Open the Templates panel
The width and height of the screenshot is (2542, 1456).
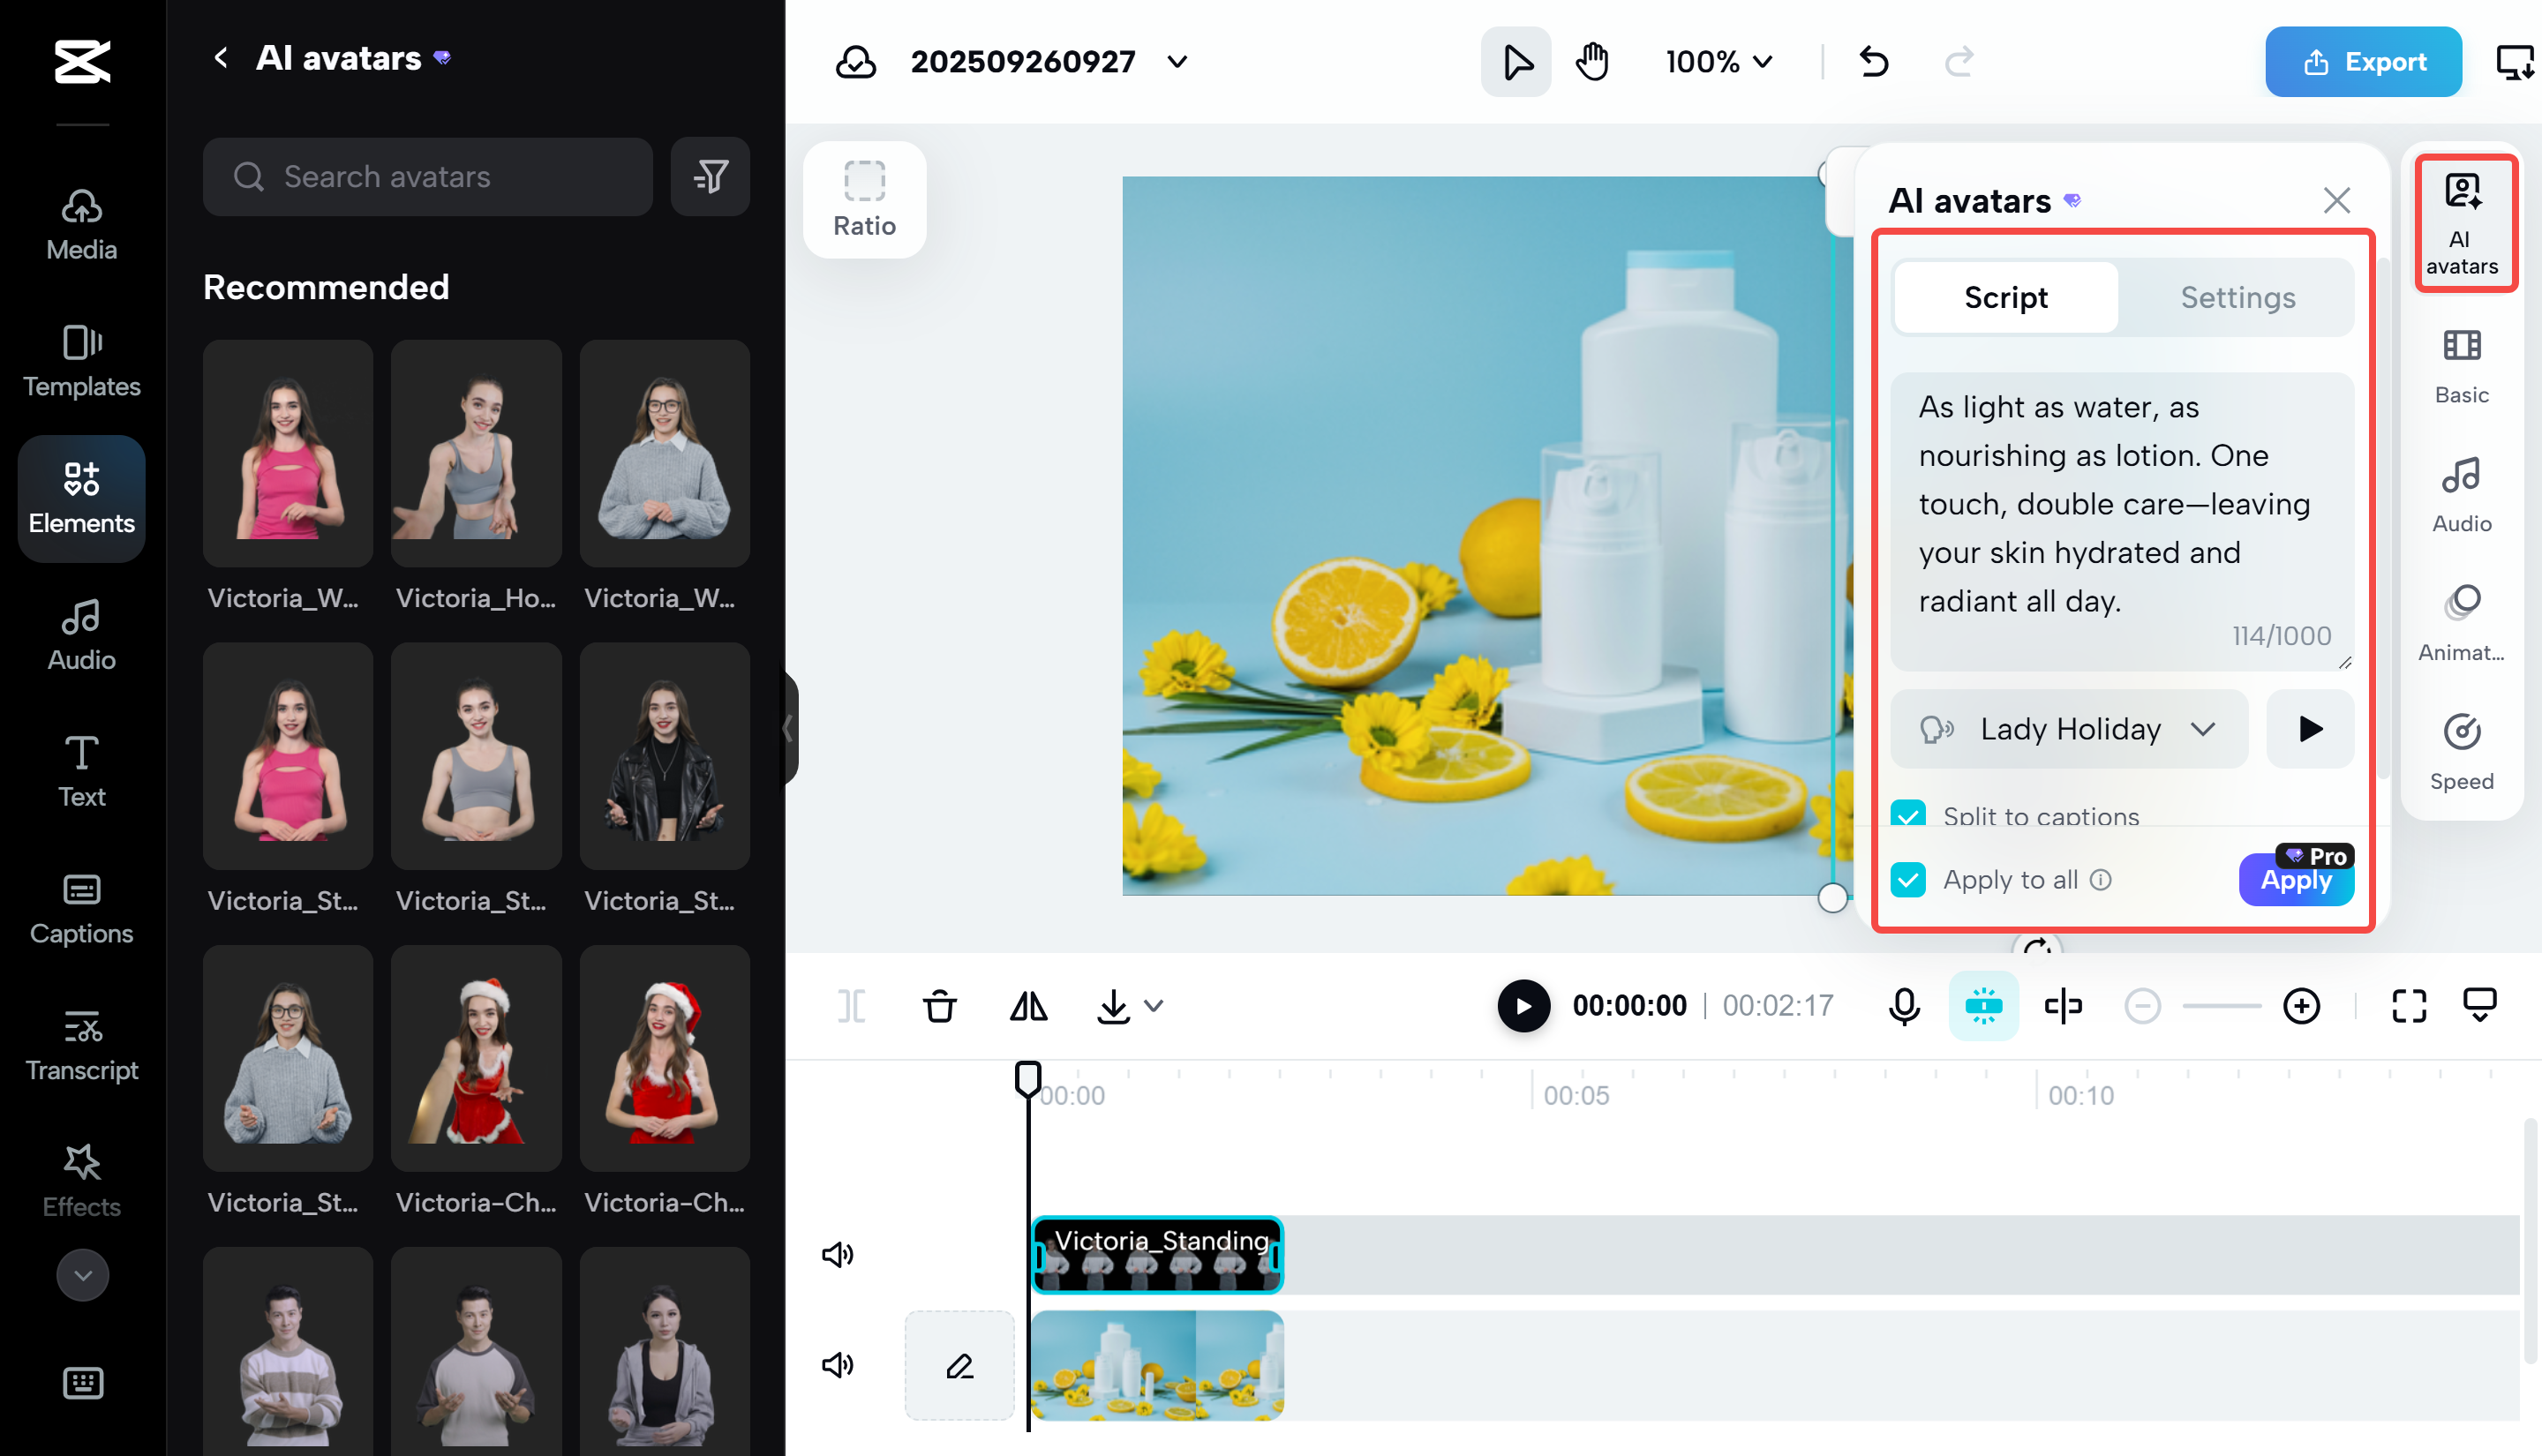coord(81,360)
